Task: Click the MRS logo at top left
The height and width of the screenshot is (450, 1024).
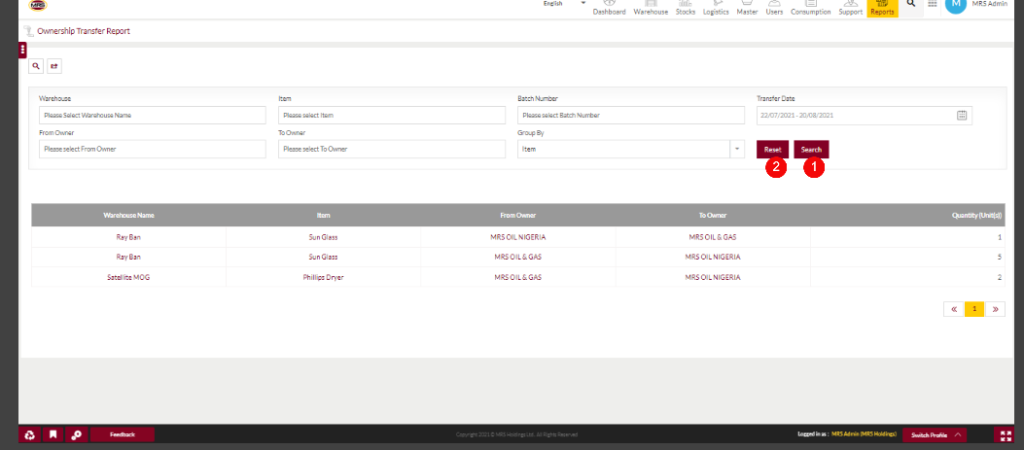Action: coord(39,5)
